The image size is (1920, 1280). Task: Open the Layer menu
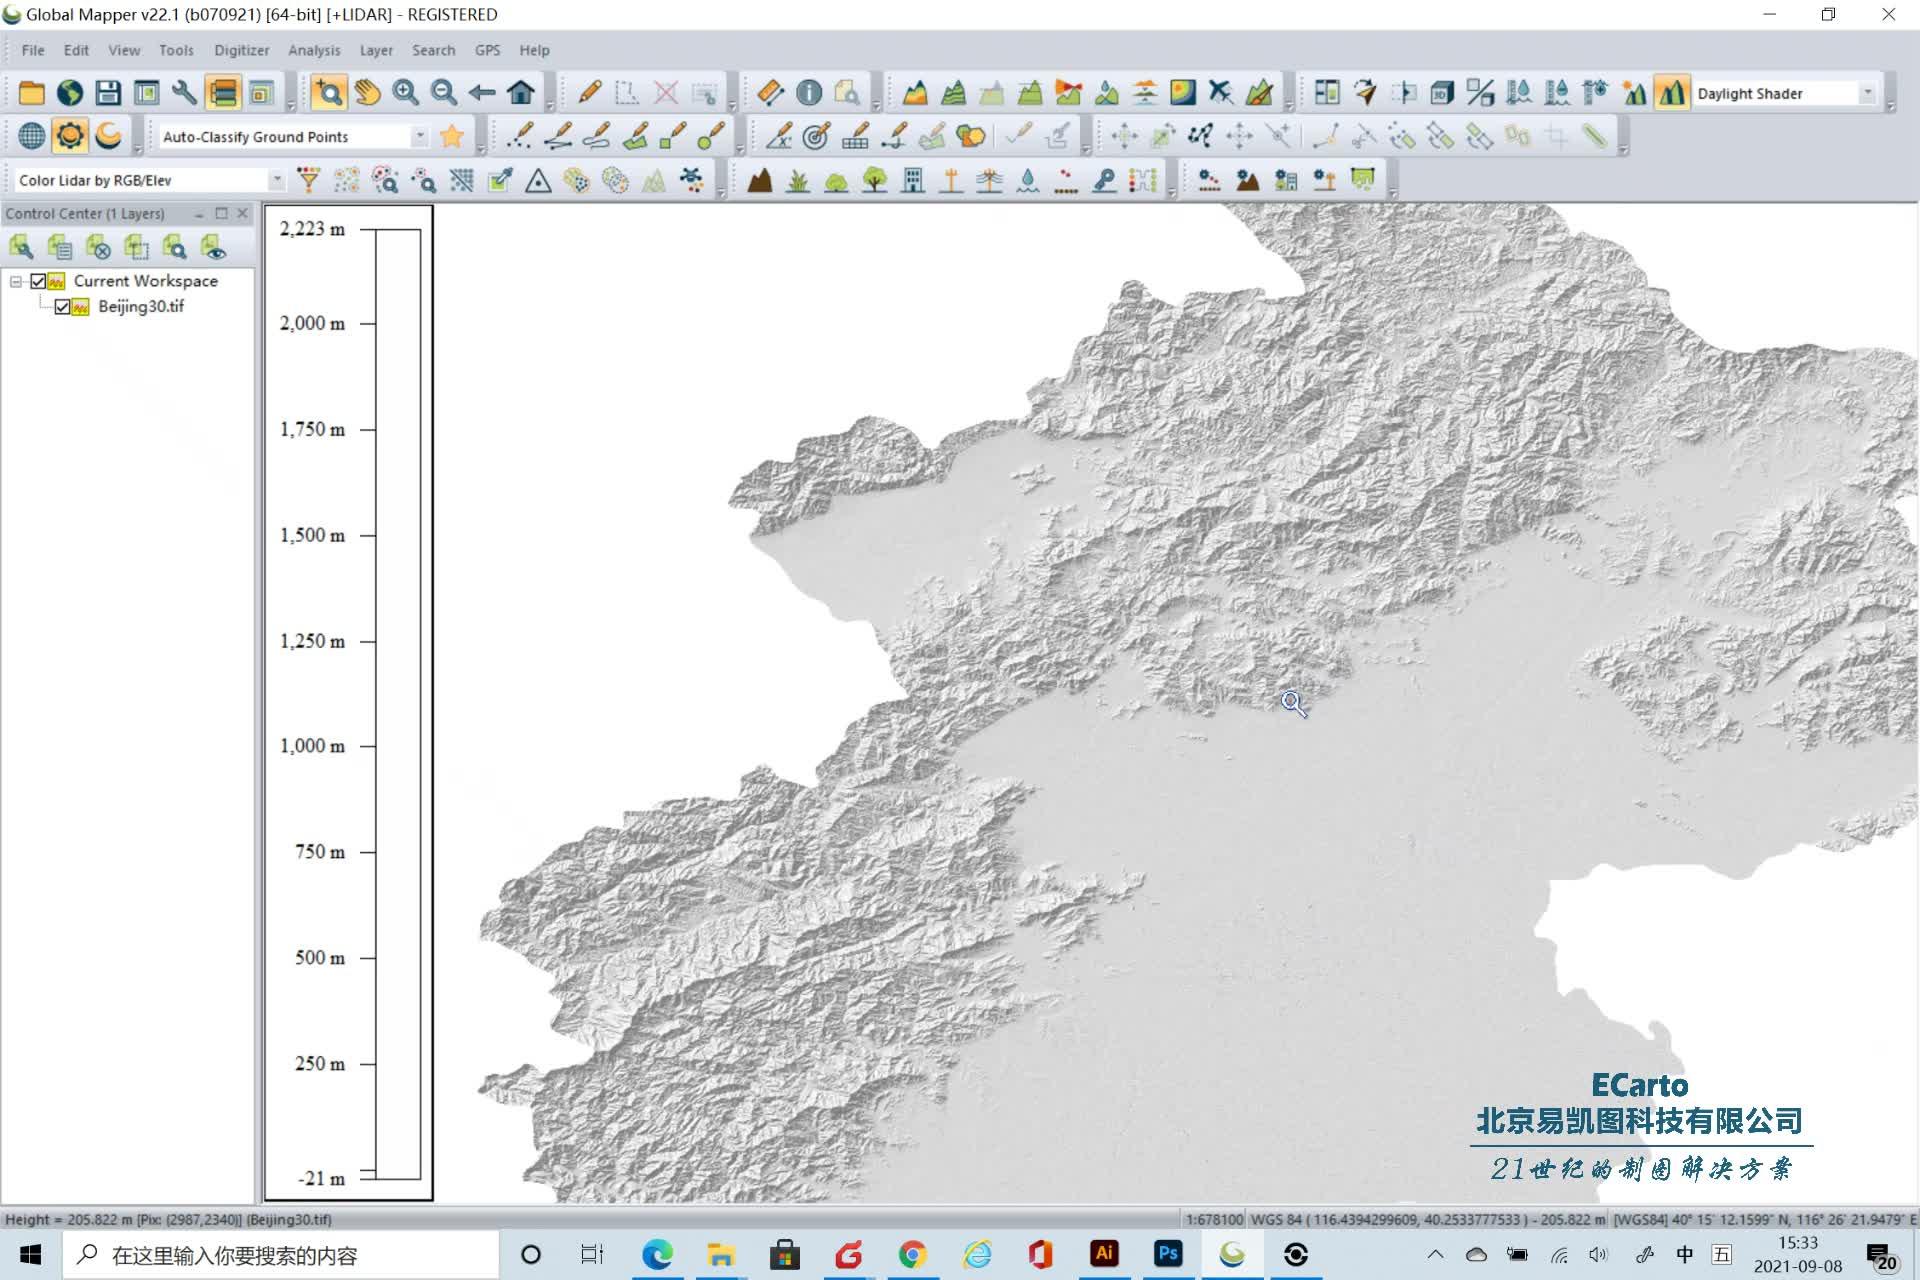(376, 50)
